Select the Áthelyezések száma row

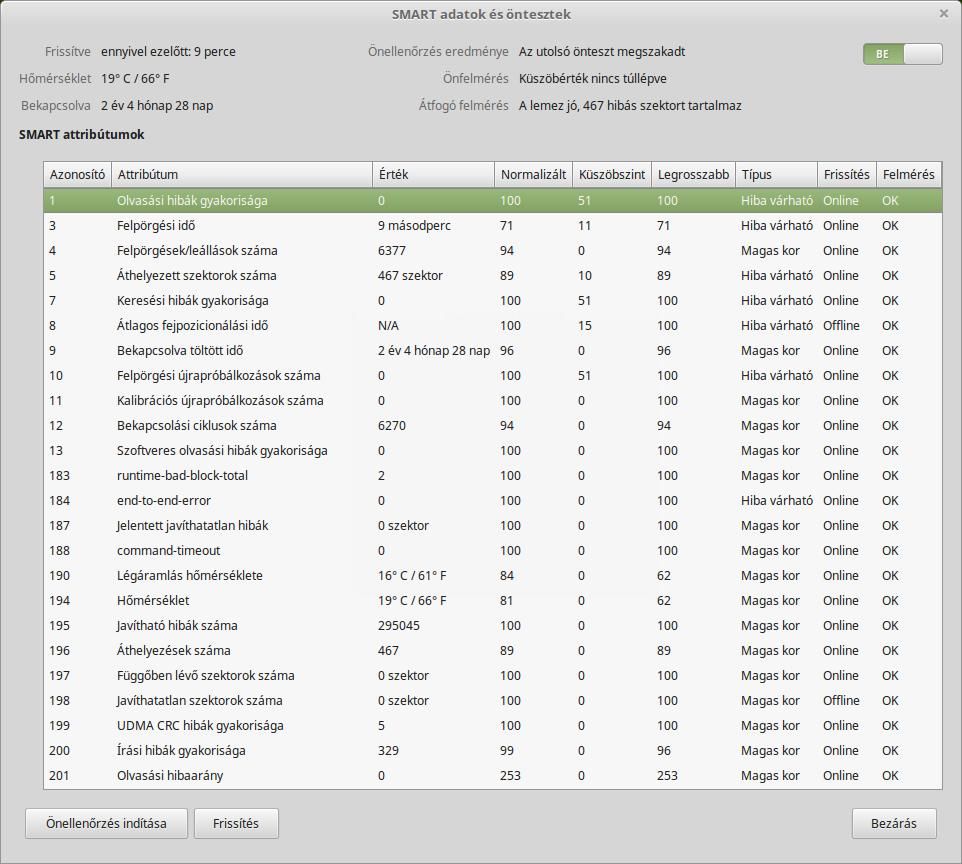point(493,650)
